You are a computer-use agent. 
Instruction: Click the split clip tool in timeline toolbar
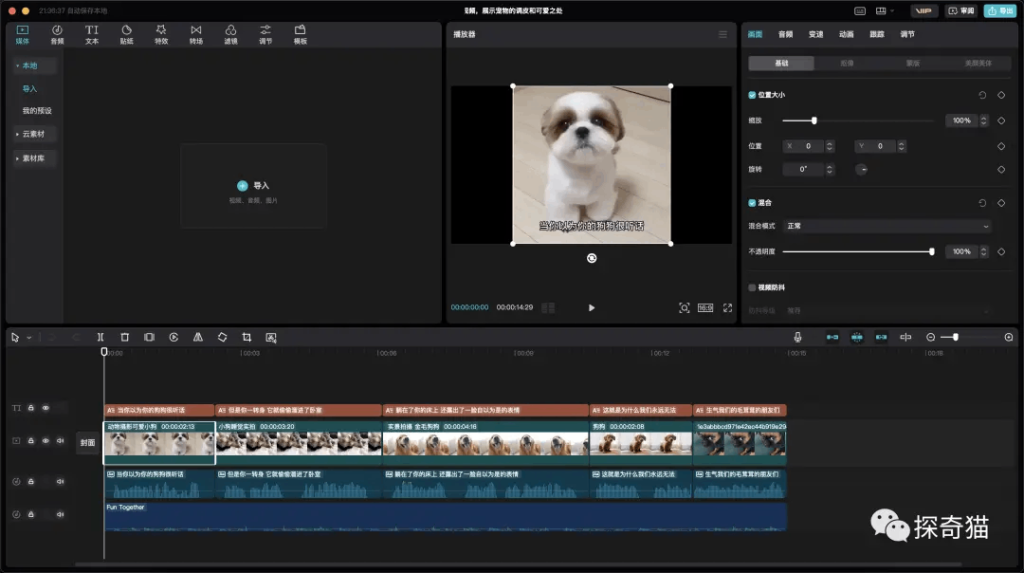coord(100,337)
